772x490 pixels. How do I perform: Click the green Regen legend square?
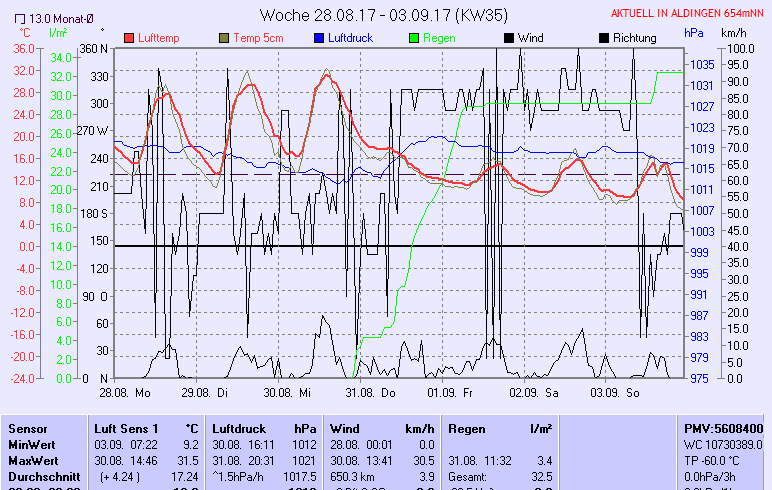415,38
